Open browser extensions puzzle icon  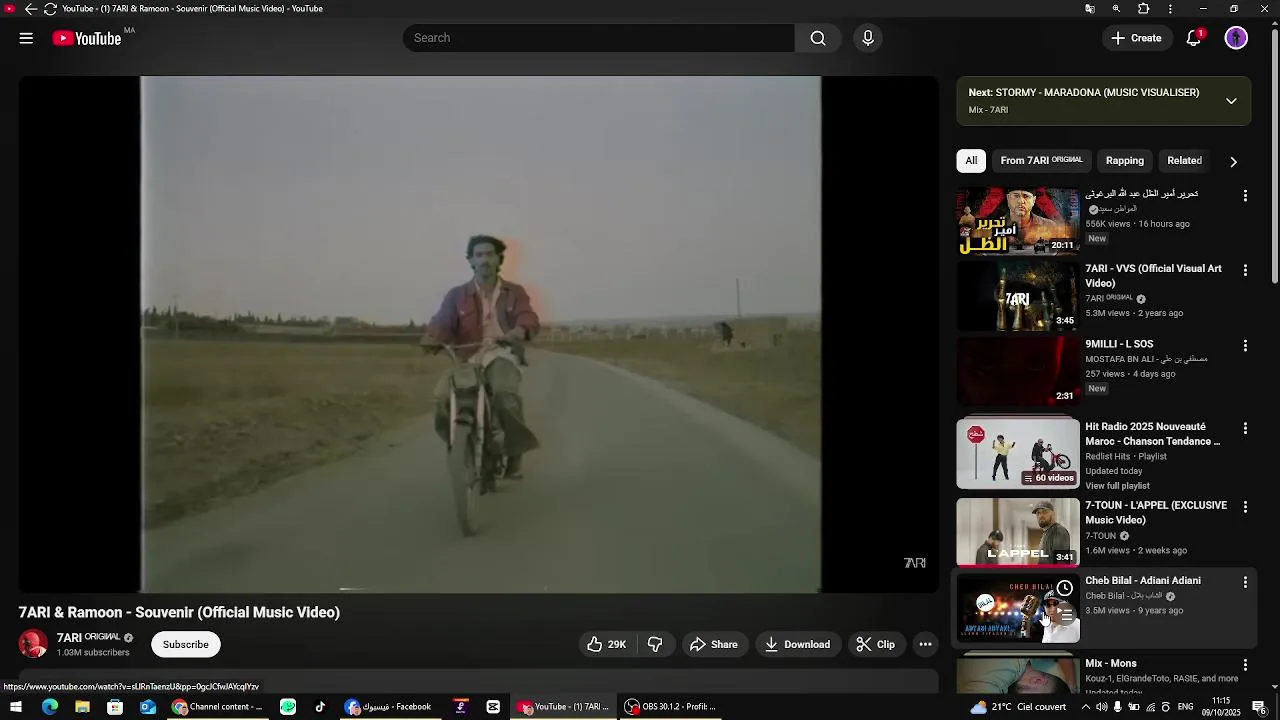[x=1144, y=9]
